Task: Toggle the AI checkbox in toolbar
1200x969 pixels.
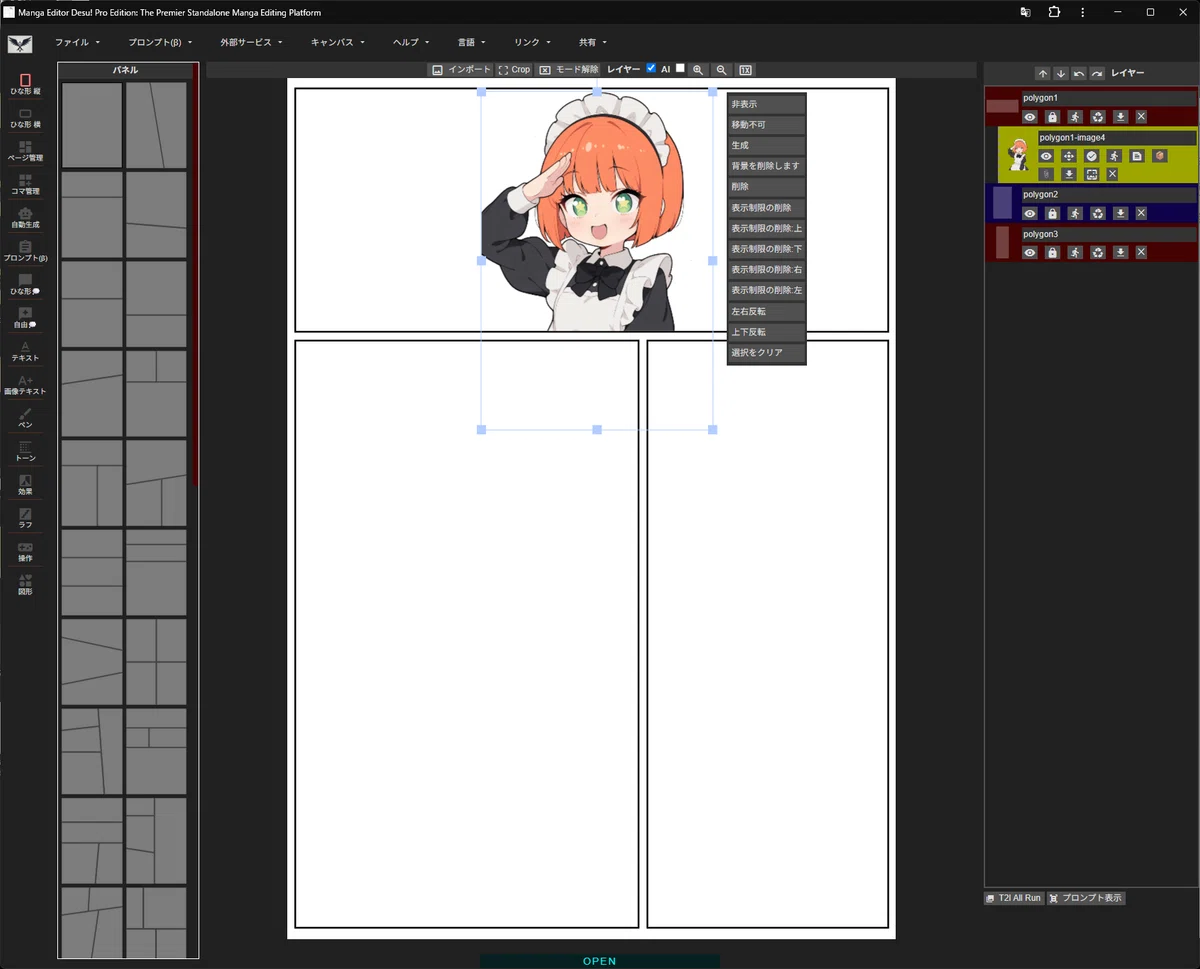Action: (x=680, y=68)
